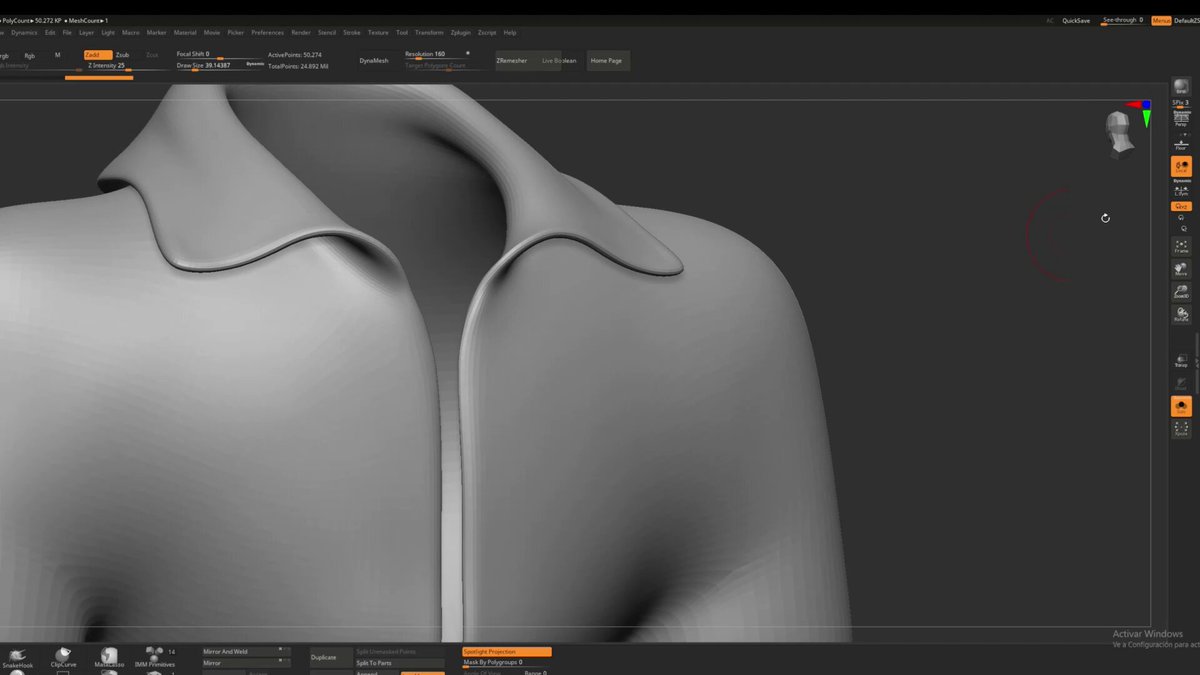Select the Zoom3D view icon
Viewport: 1200px width, 675px height.
tap(1181, 292)
